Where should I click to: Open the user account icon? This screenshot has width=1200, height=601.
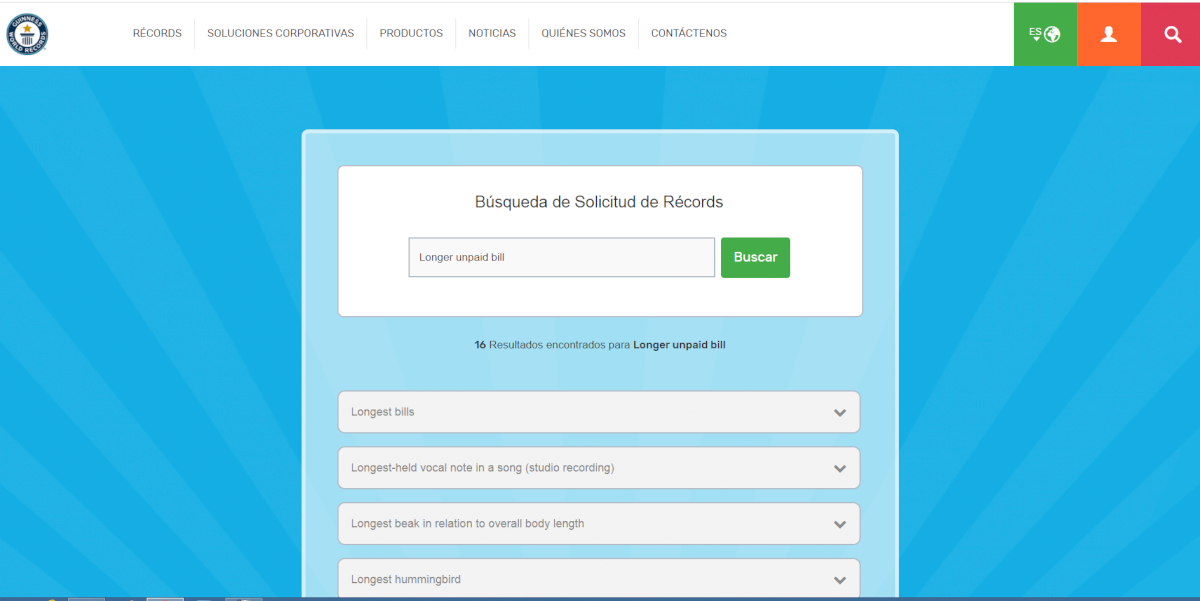click(1108, 34)
